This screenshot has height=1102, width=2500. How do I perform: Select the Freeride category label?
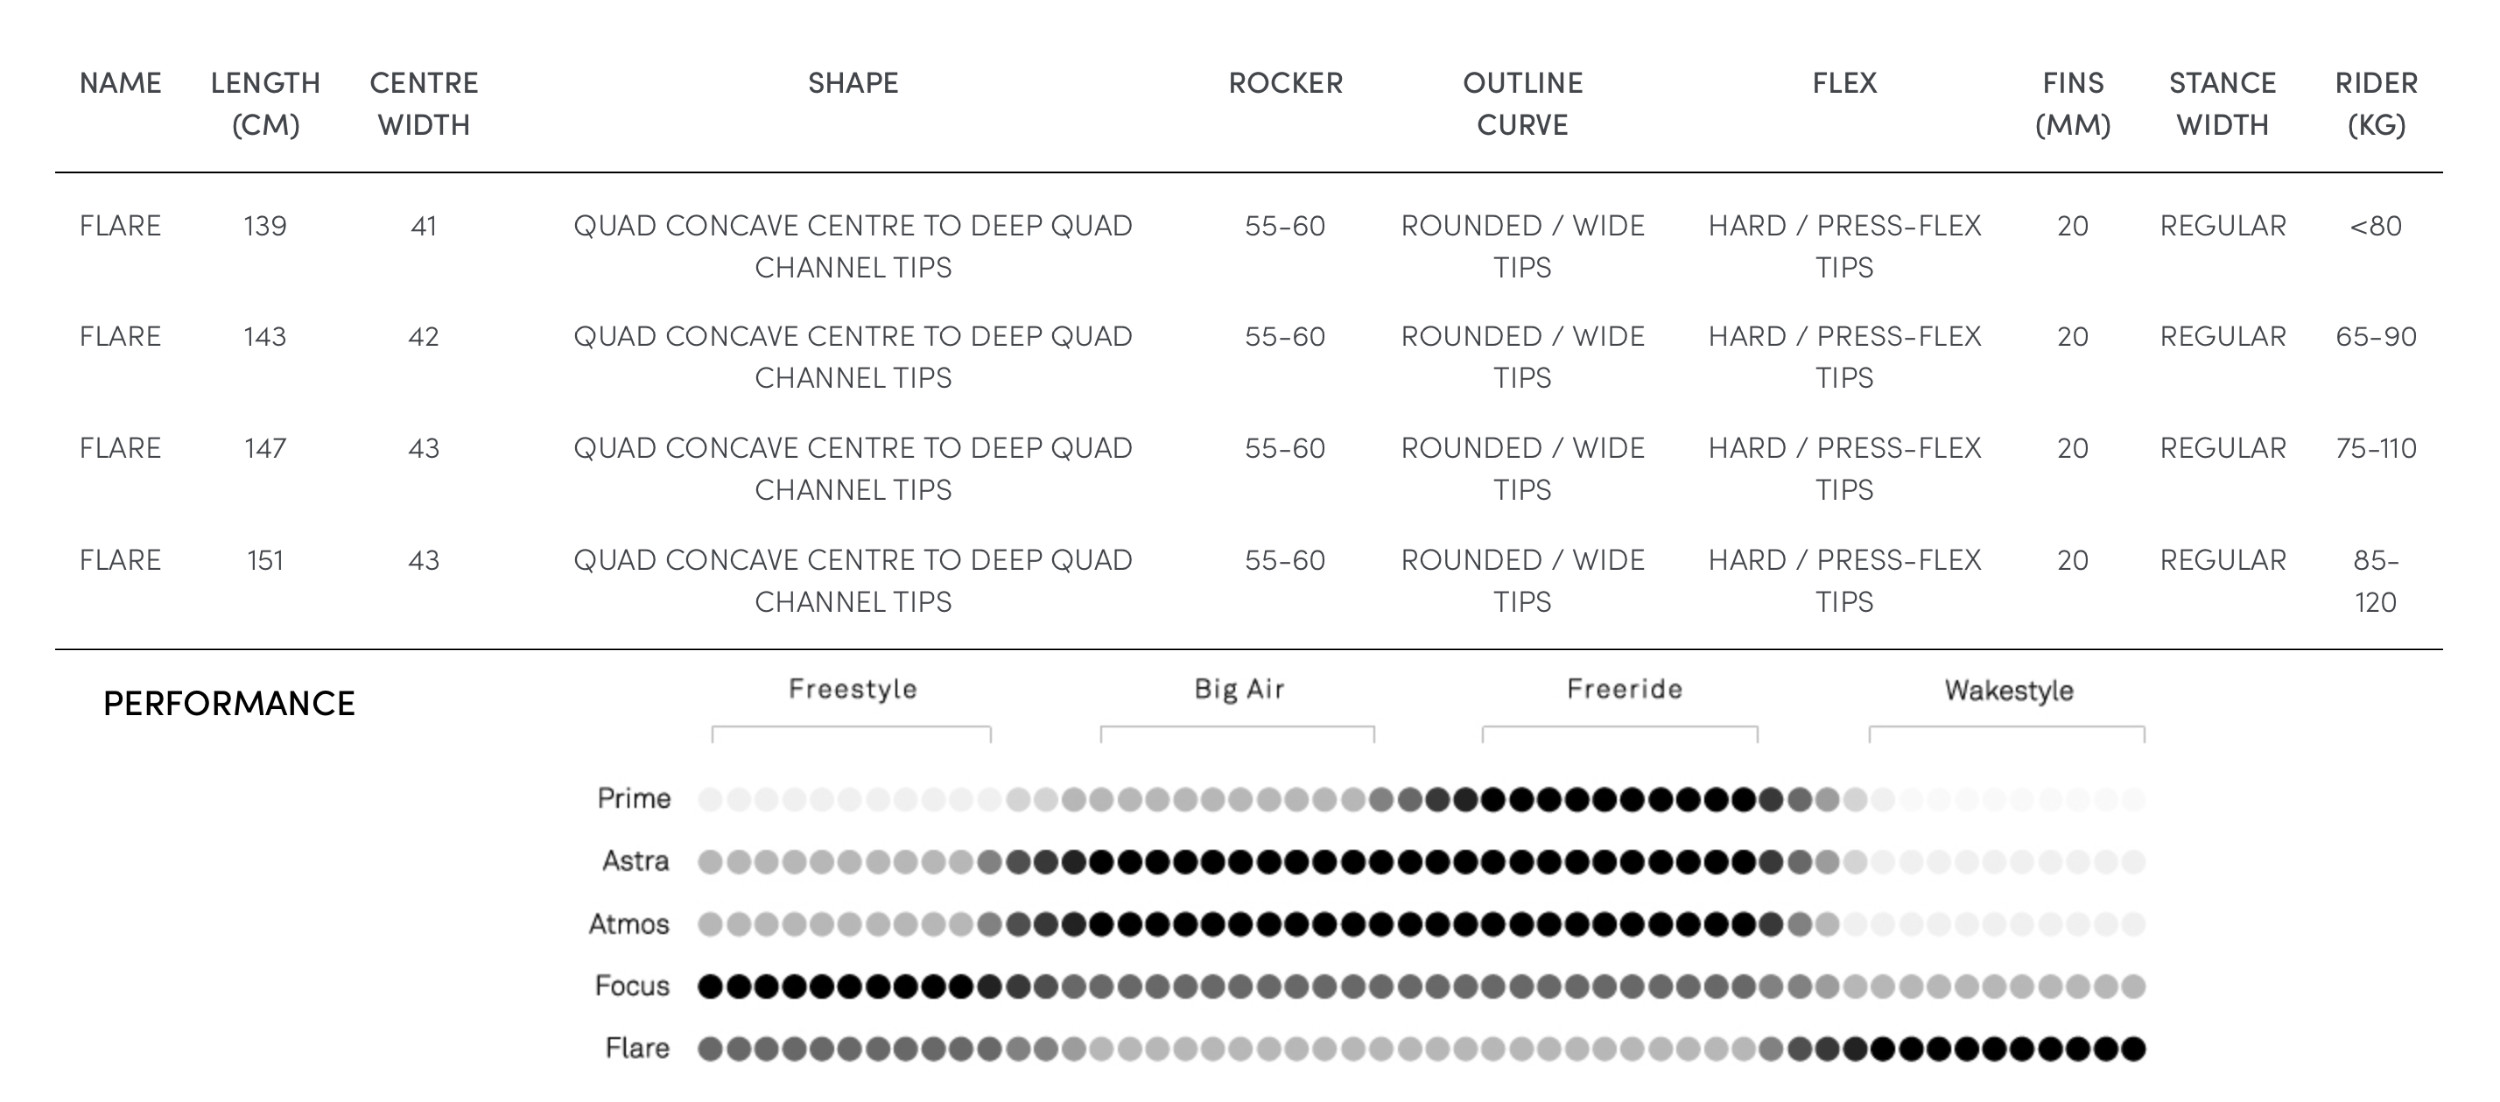1624,689
